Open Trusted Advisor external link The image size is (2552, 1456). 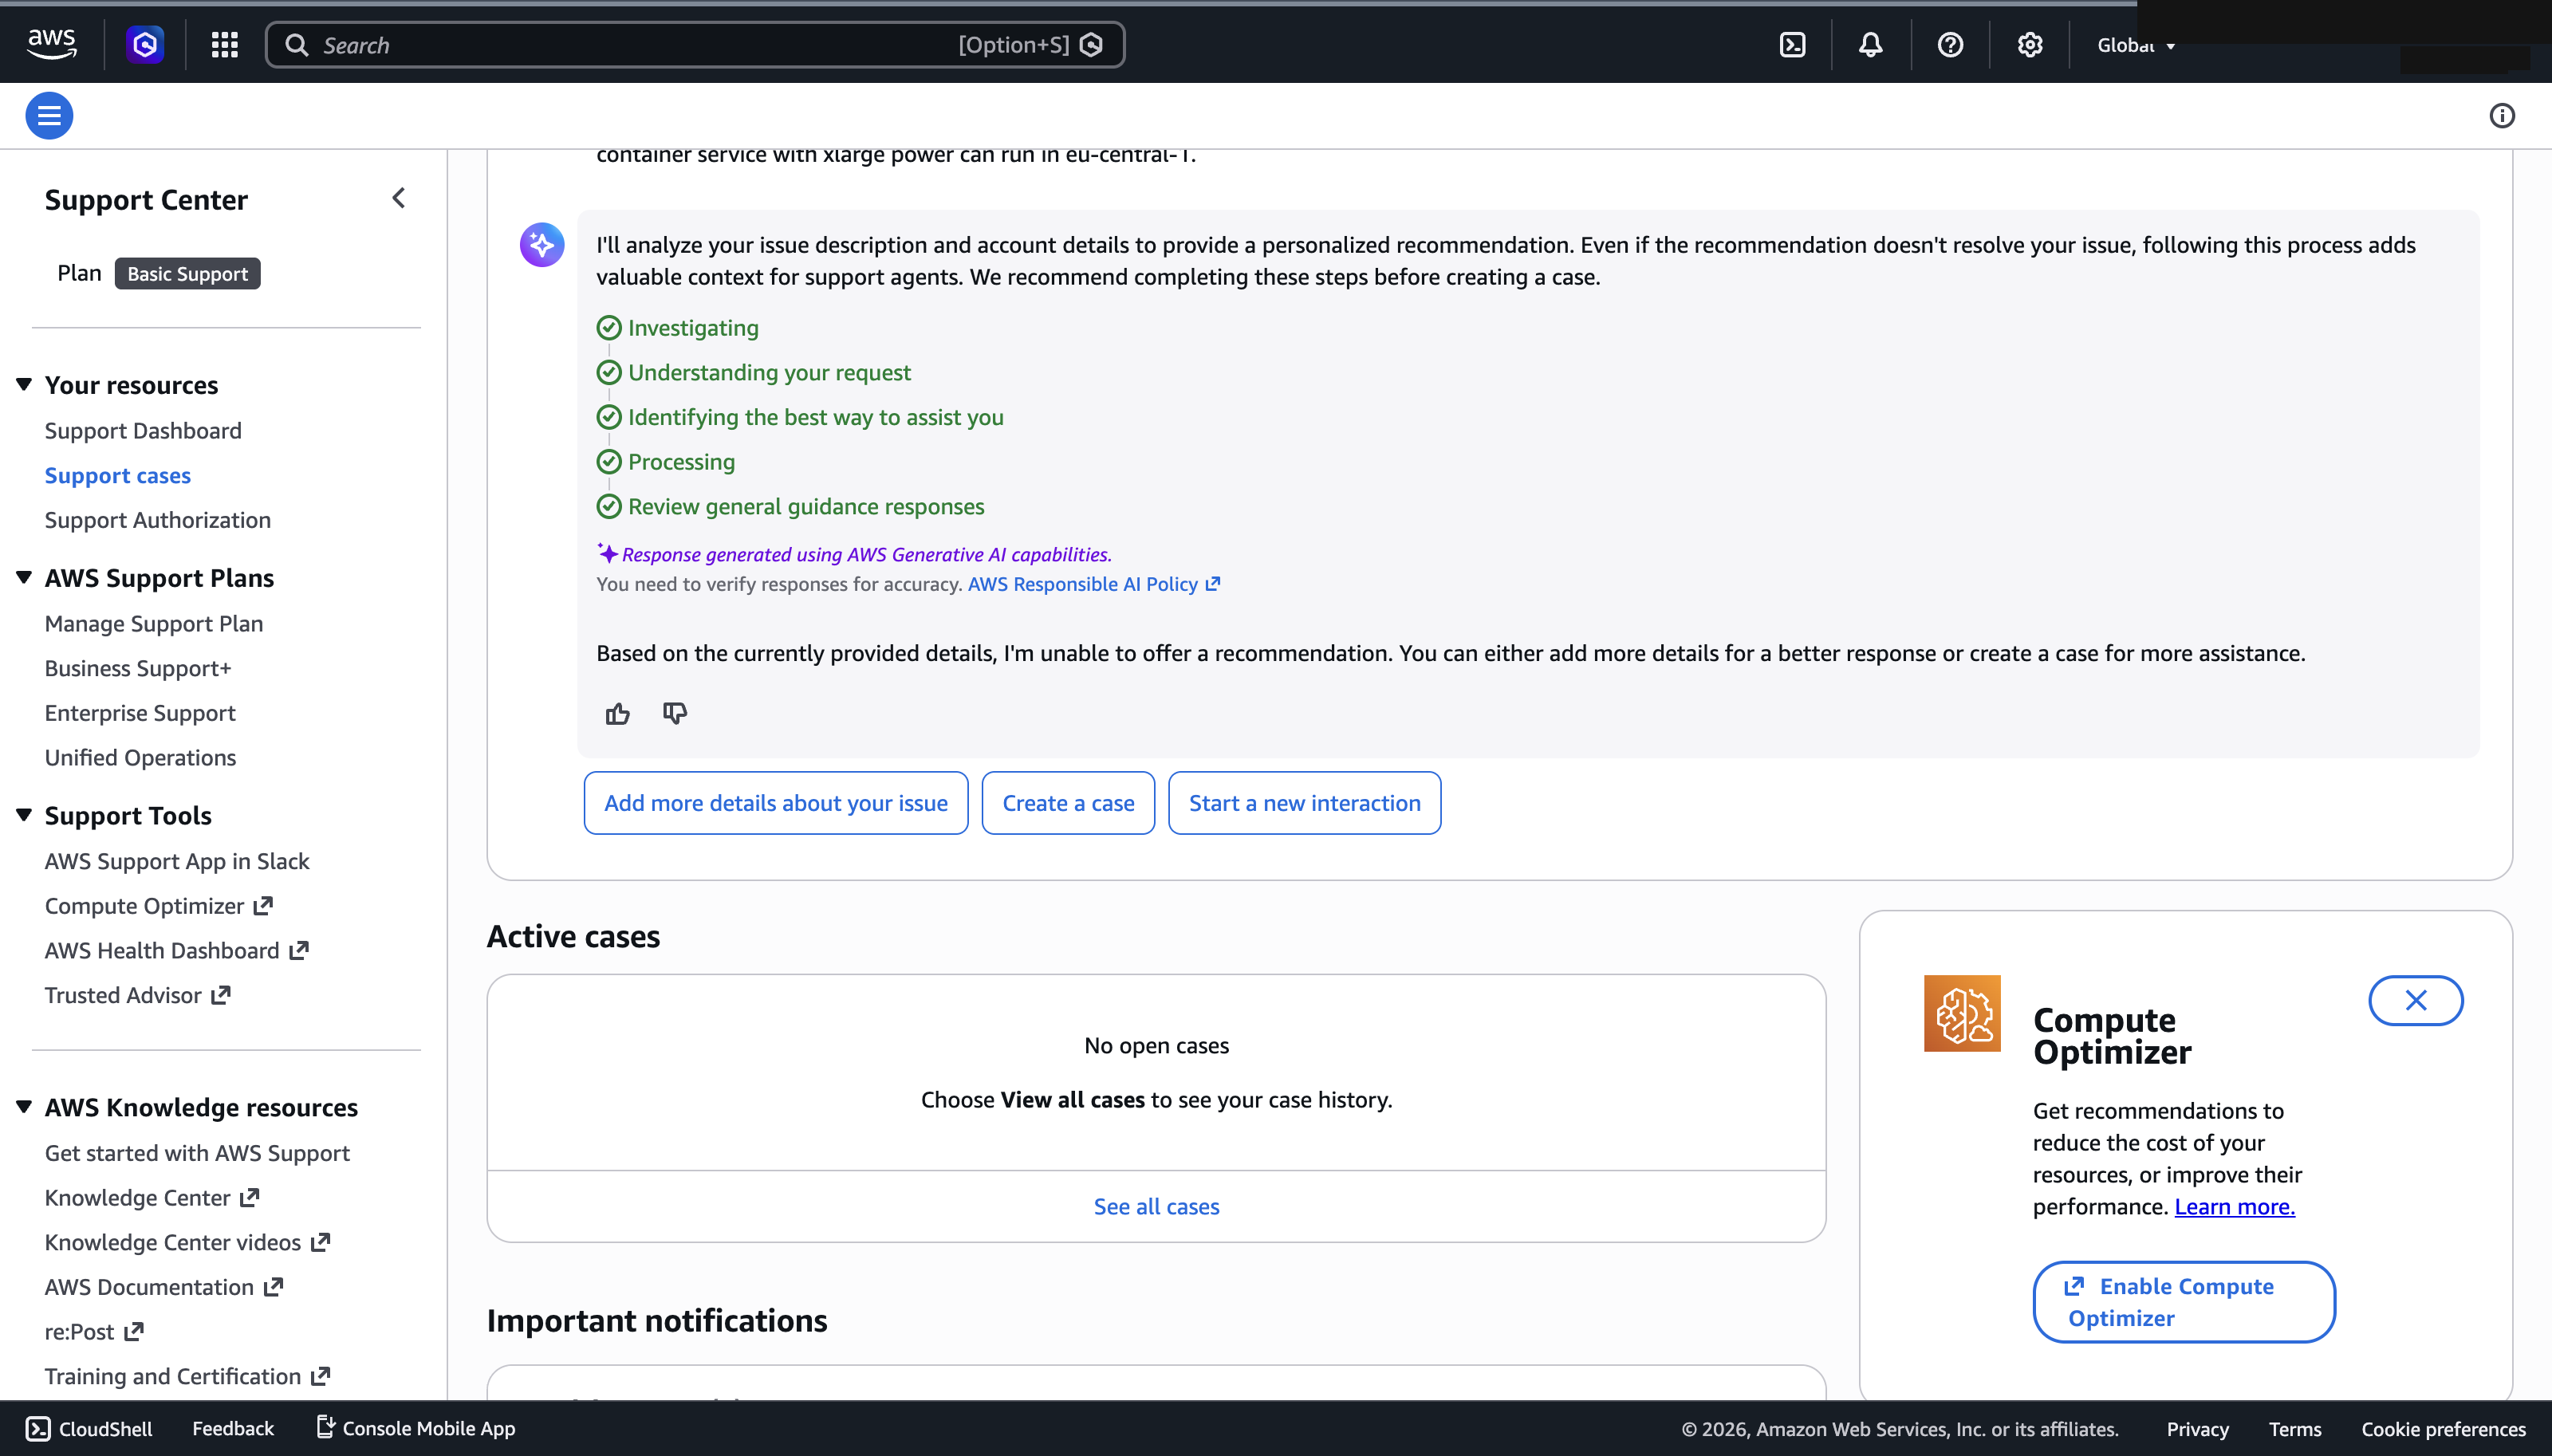[x=137, y=995]
